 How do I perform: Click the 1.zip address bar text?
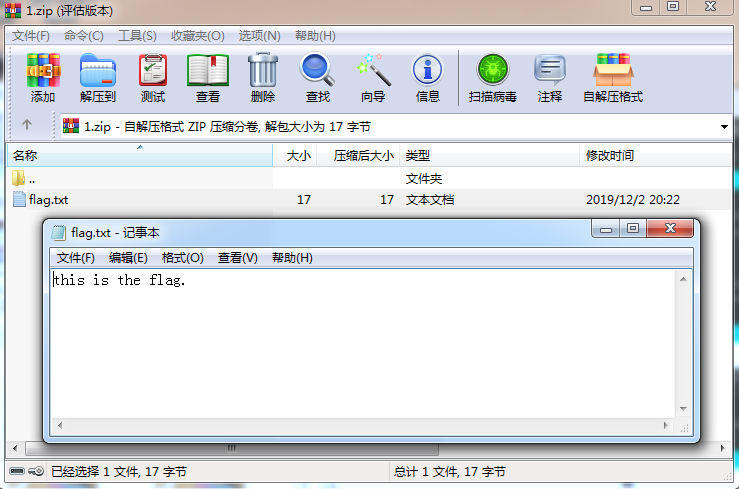(227, 127)
